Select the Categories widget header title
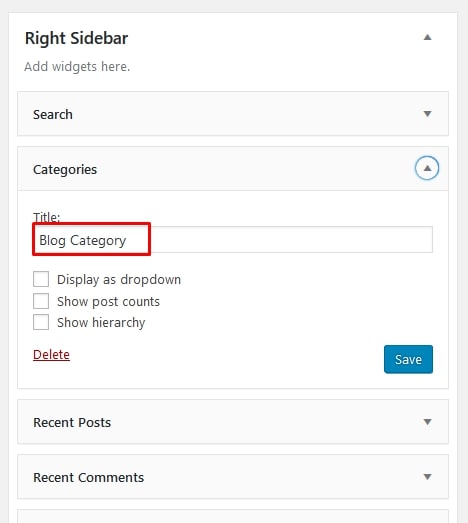The width and height of the screenshot is (468, 523). 65,169
